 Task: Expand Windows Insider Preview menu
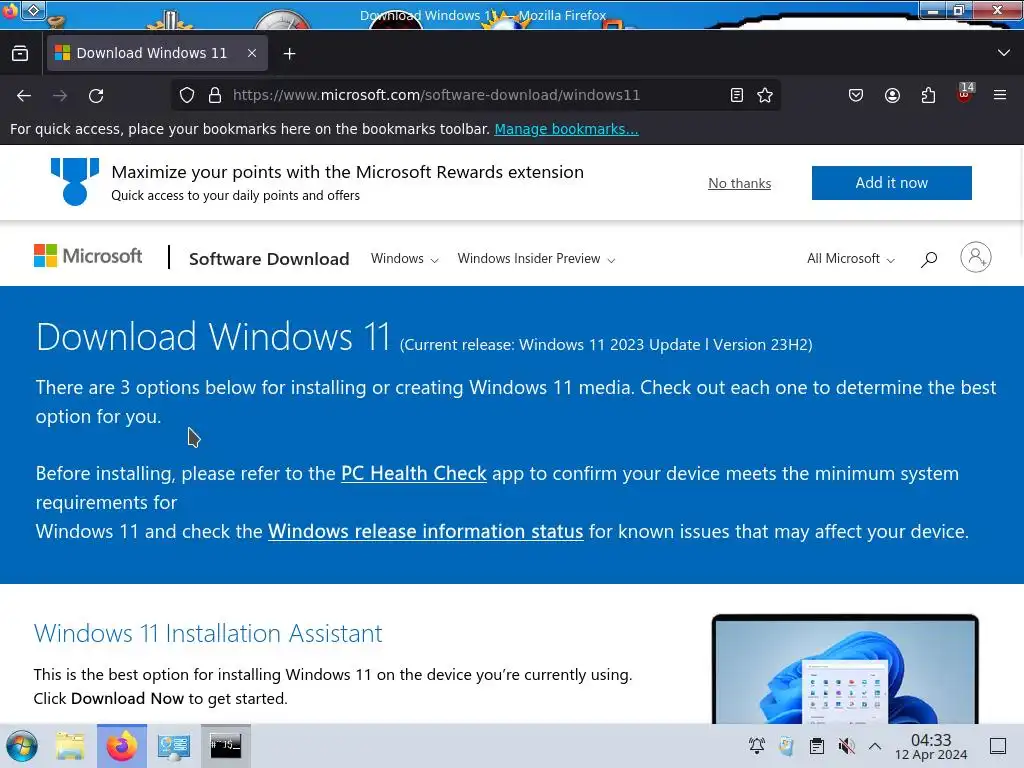coord(536,259)
